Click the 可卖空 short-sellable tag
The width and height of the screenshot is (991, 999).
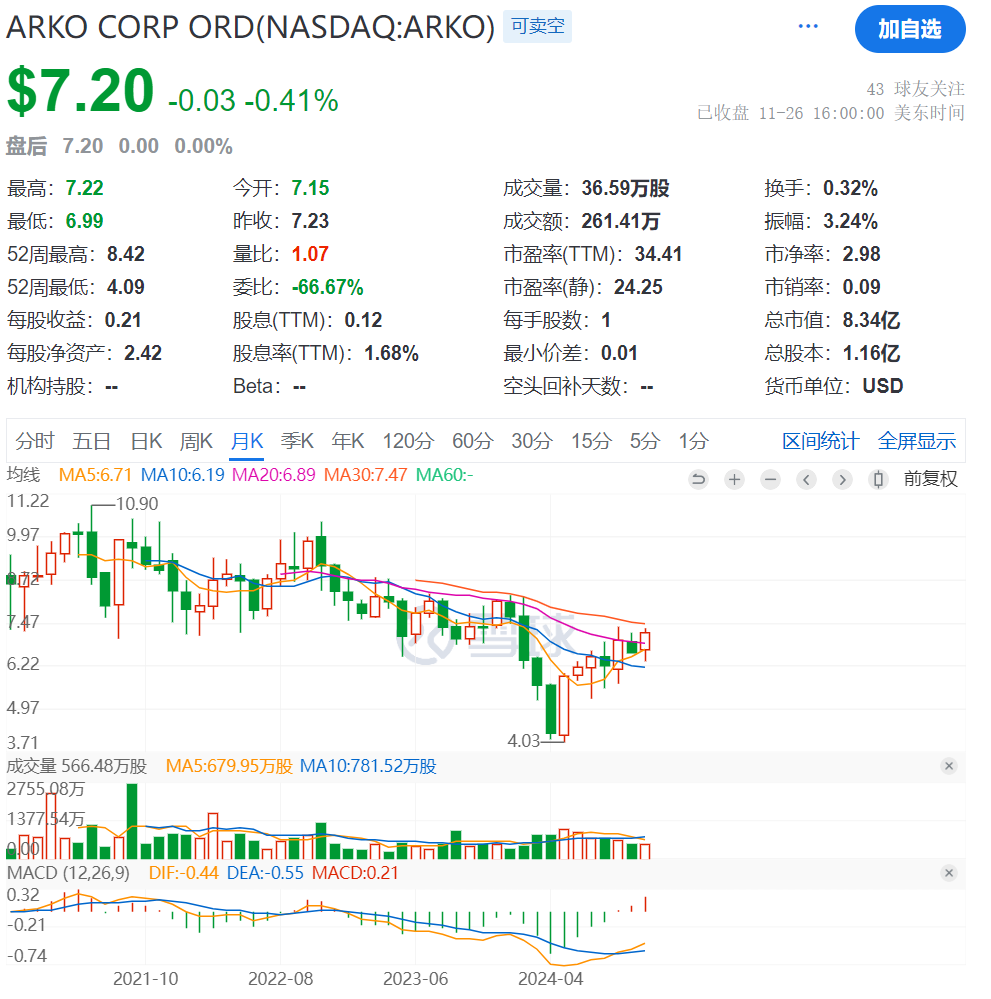537,27
